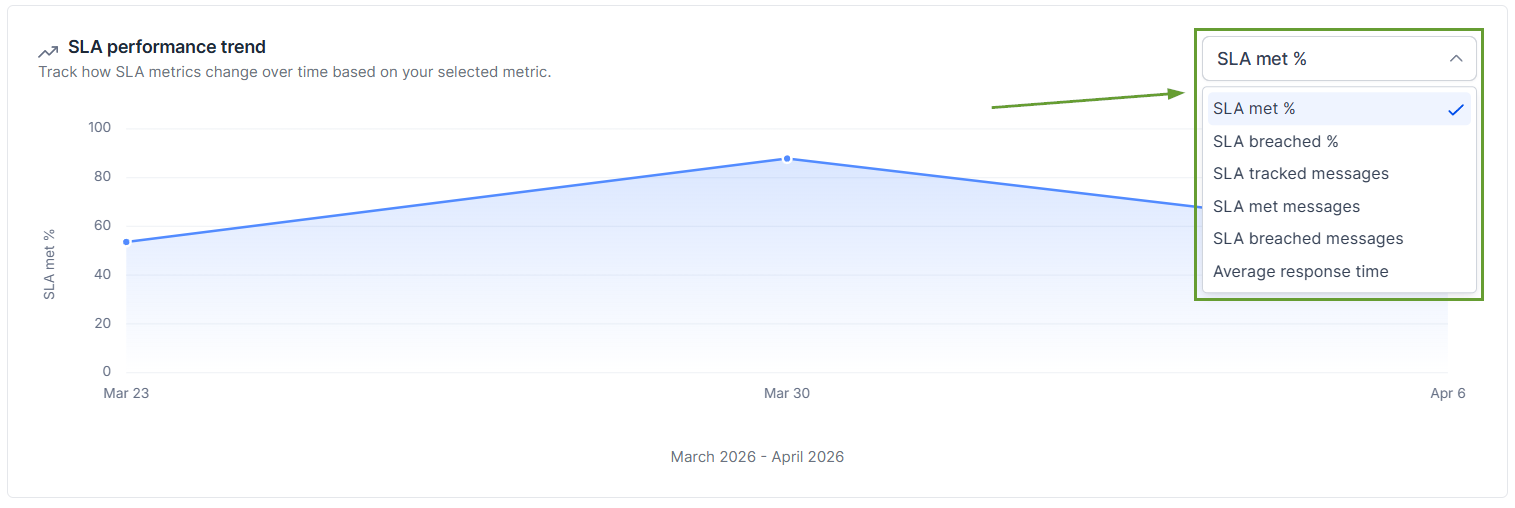Select SLA tracked messages option
This screenshot has height=508, width=1515.
click(x=1300, y=174)
